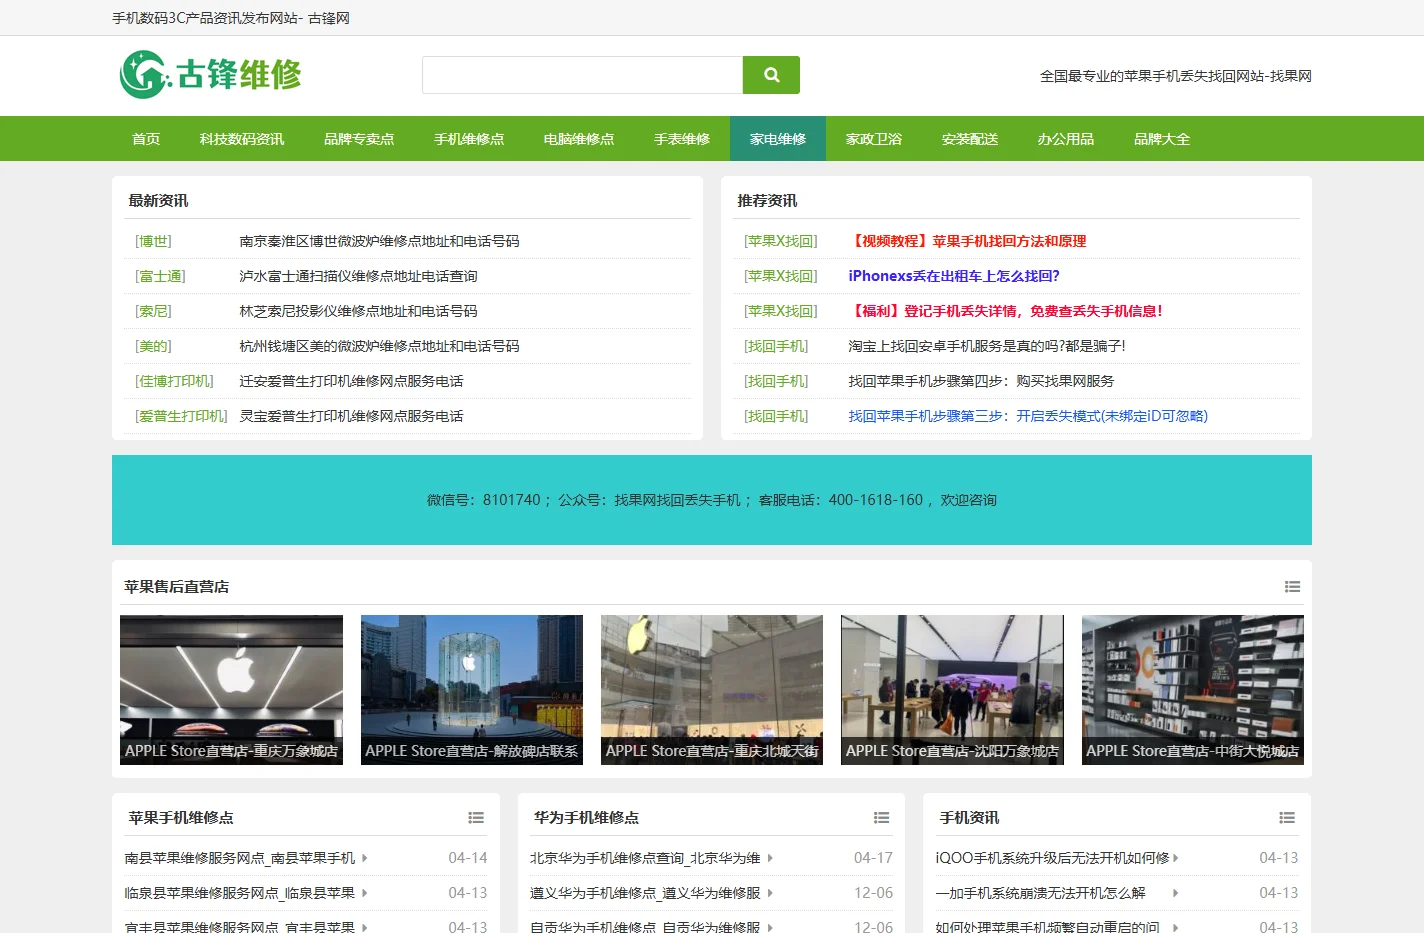Open APPLE Store 中街大悦城店 thumbnail

[x=1193, y=690]
